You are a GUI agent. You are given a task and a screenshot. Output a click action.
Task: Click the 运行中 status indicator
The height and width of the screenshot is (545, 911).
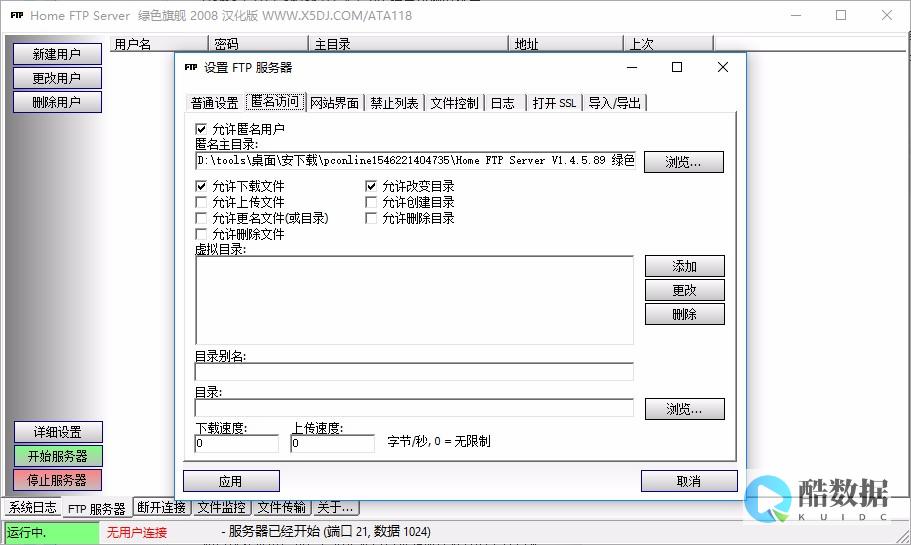pos(52,532)
